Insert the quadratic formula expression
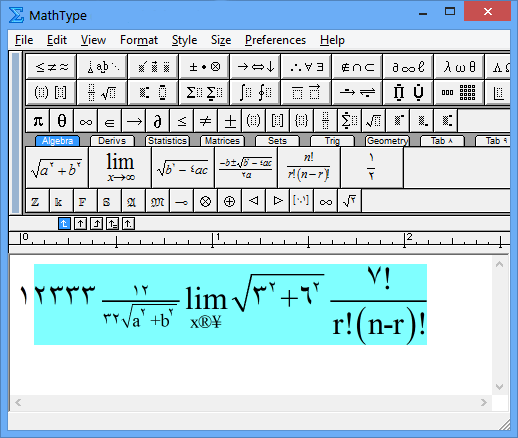This screenshot has height=438, width=518. [x=246, y=167]
